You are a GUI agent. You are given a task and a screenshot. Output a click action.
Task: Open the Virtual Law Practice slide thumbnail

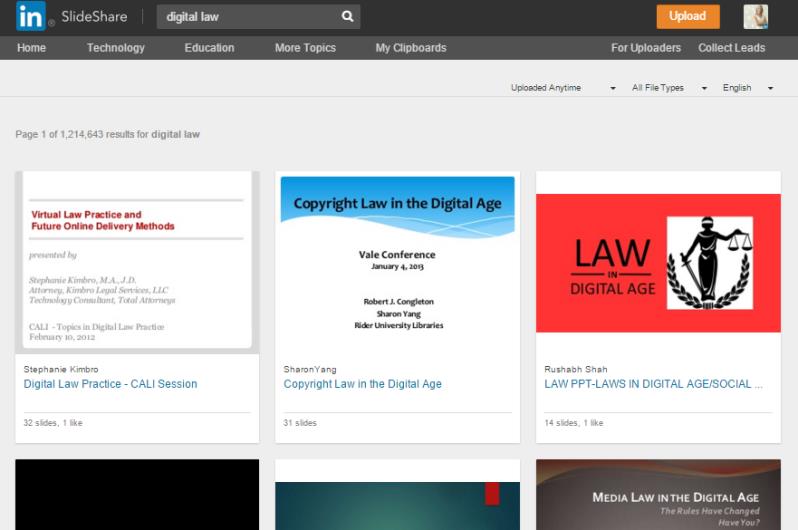(137, 262)
